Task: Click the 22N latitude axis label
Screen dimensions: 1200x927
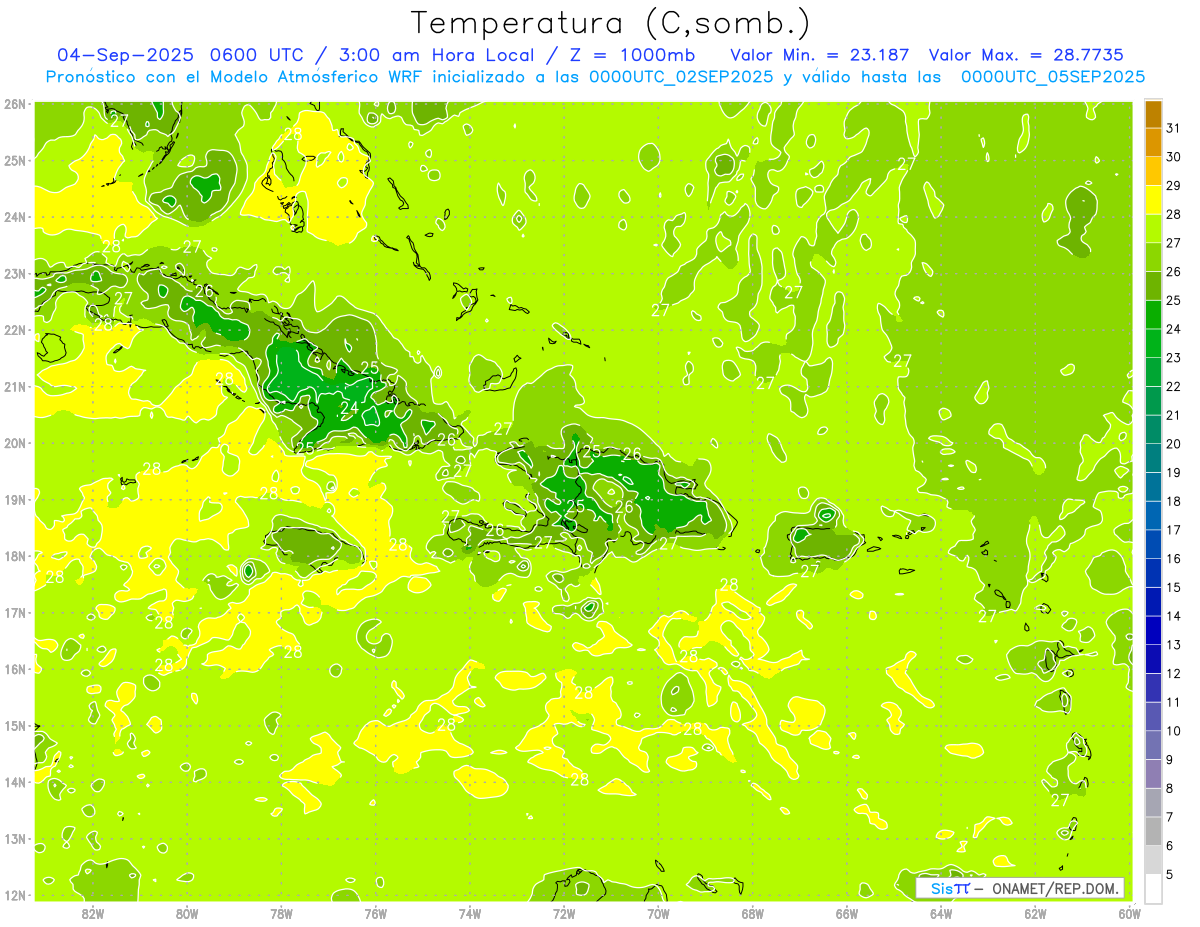Action: point(15,330)
